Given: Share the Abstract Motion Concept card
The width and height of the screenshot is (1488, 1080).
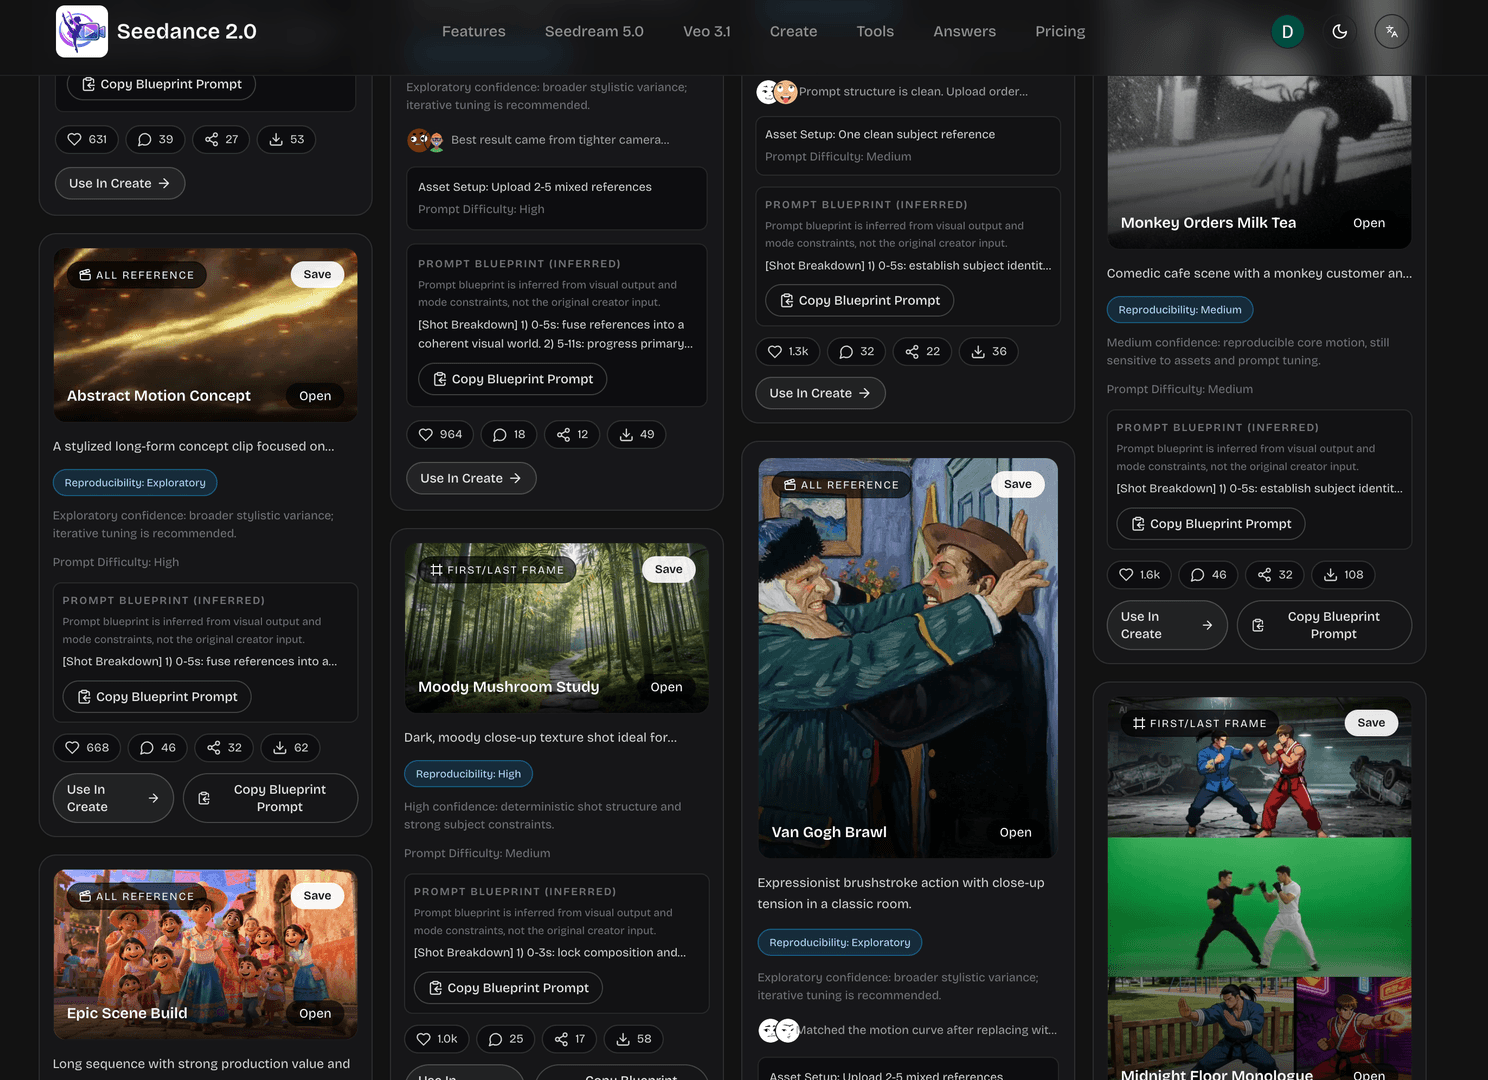Looking at the screenshot, I should click(x=224, y=747).
